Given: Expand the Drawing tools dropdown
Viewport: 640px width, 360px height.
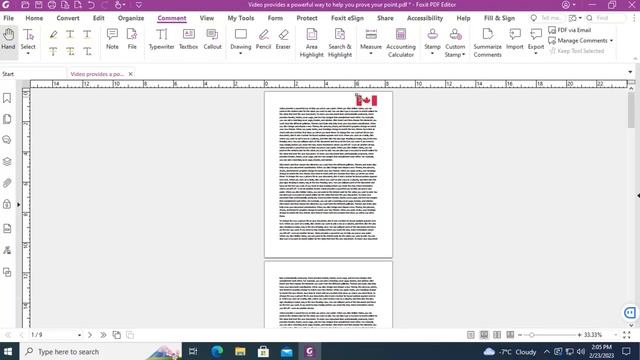Looking at the screenshot, I should (240, 53).
